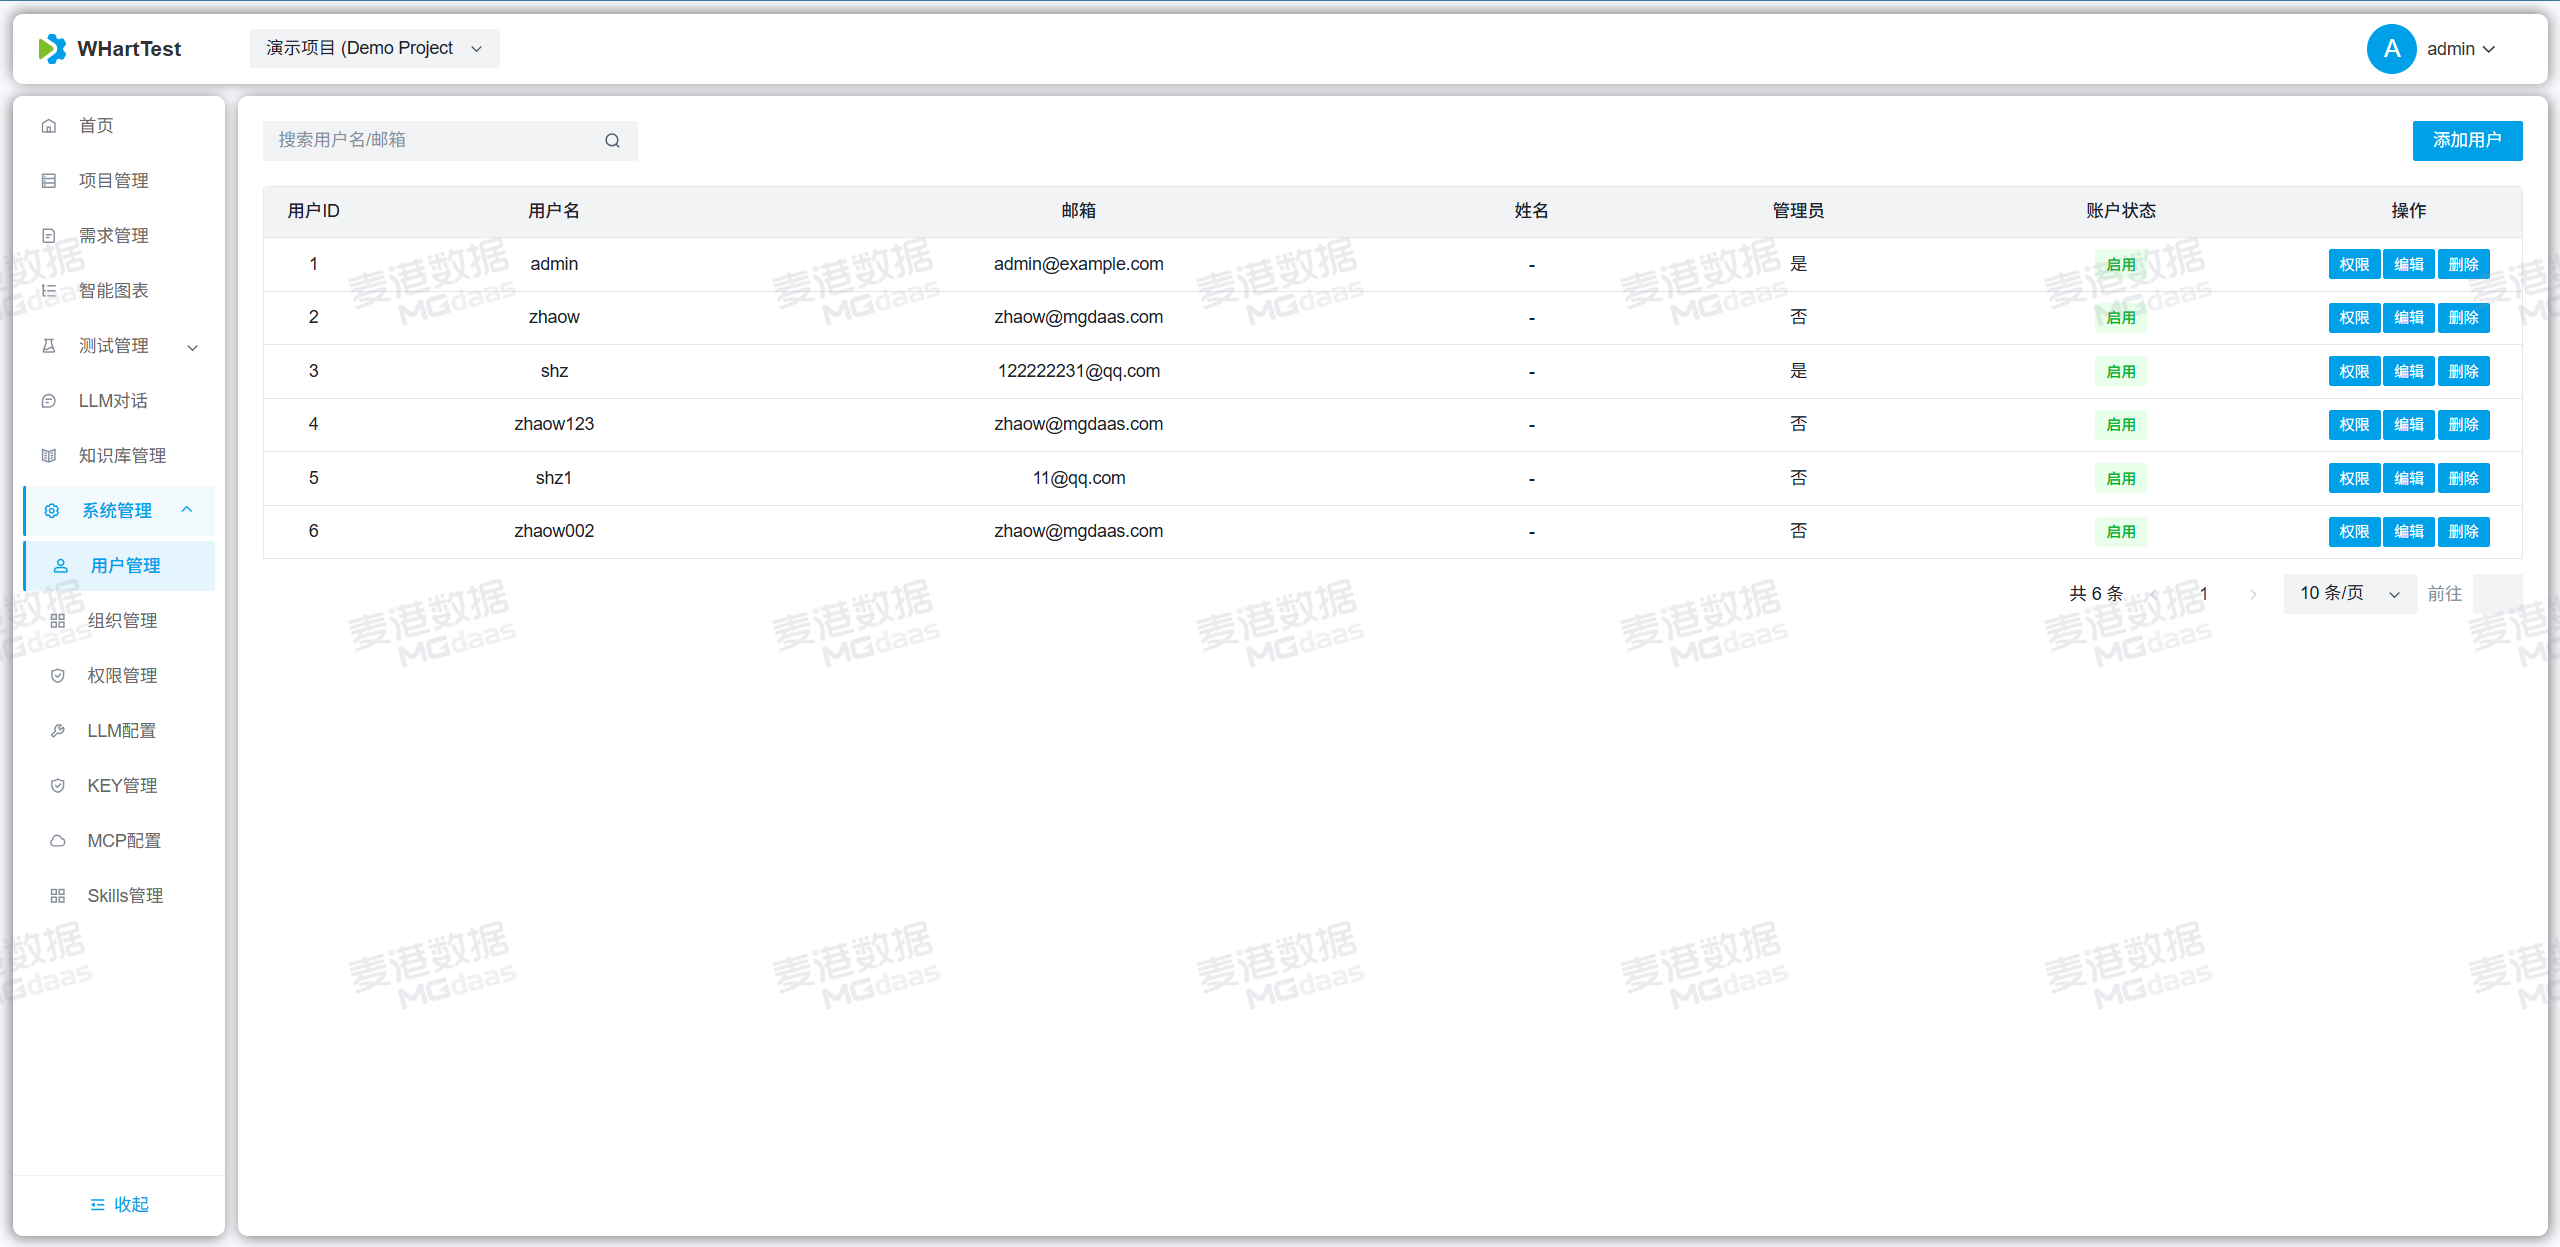This screenshot has height=1247, width=2560.
Task: Click the search magnifier icon
Action: 612,141
